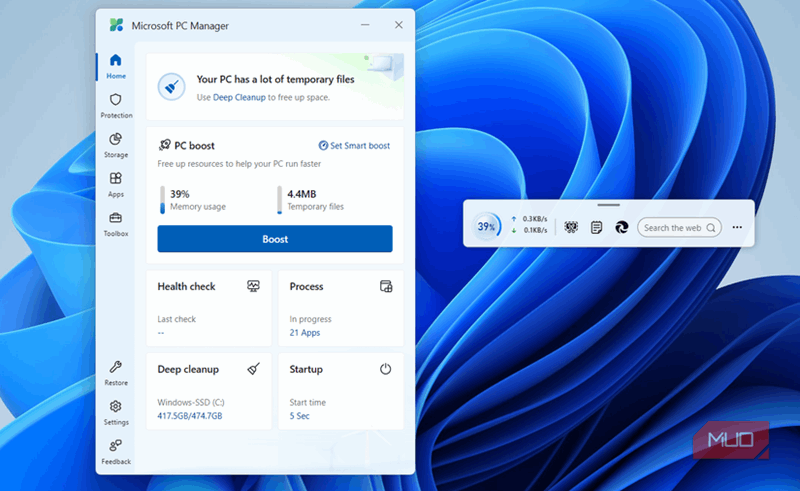Screen dimensions: 800x491
Task: Open the Process card showing 21 Apps
Action: (x=340, y=307)
